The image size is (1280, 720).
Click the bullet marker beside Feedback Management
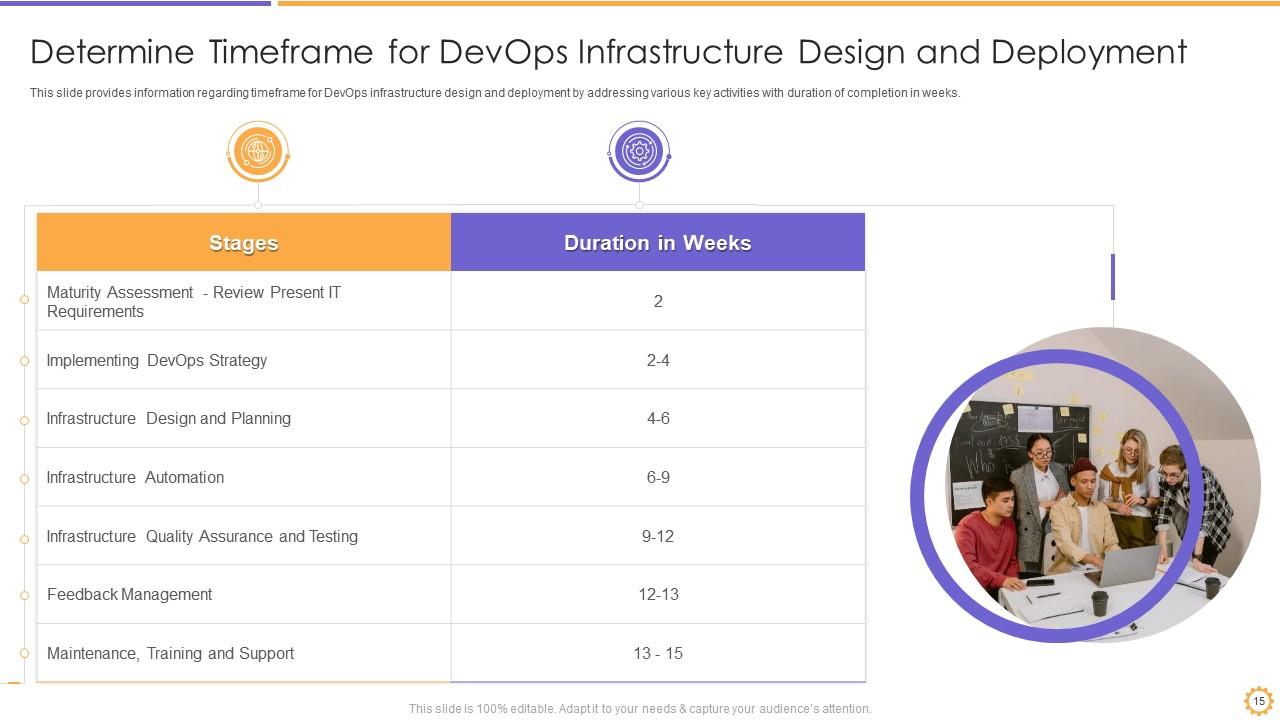(24, 595)
